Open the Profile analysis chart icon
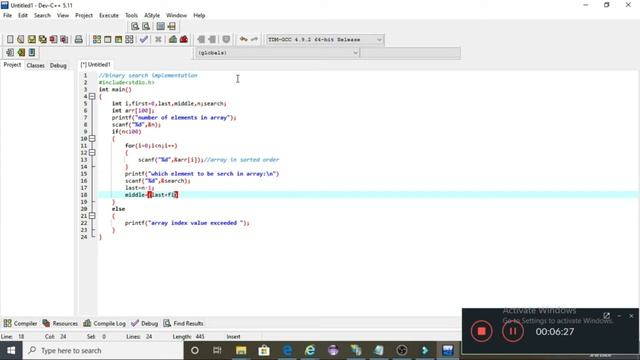The height and width of the screenshot is (360, 640). 173,40
